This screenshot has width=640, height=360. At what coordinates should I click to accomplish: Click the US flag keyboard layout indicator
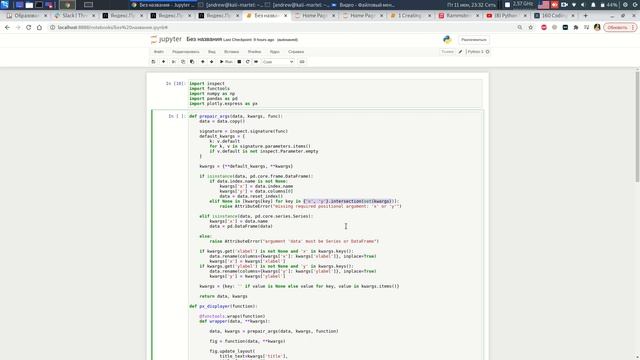click(544, 5)
